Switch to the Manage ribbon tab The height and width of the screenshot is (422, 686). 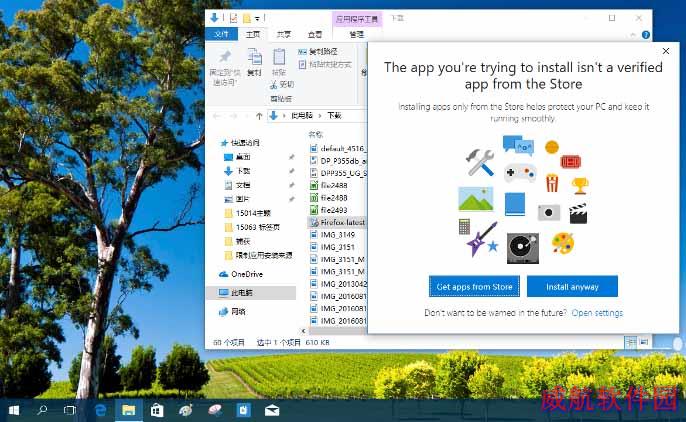(357, 34)
